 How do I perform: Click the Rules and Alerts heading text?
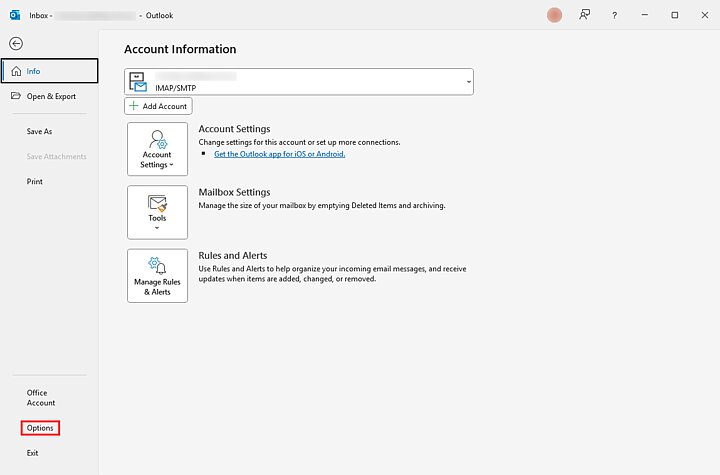pyautogui.click(x=232, y=255)
